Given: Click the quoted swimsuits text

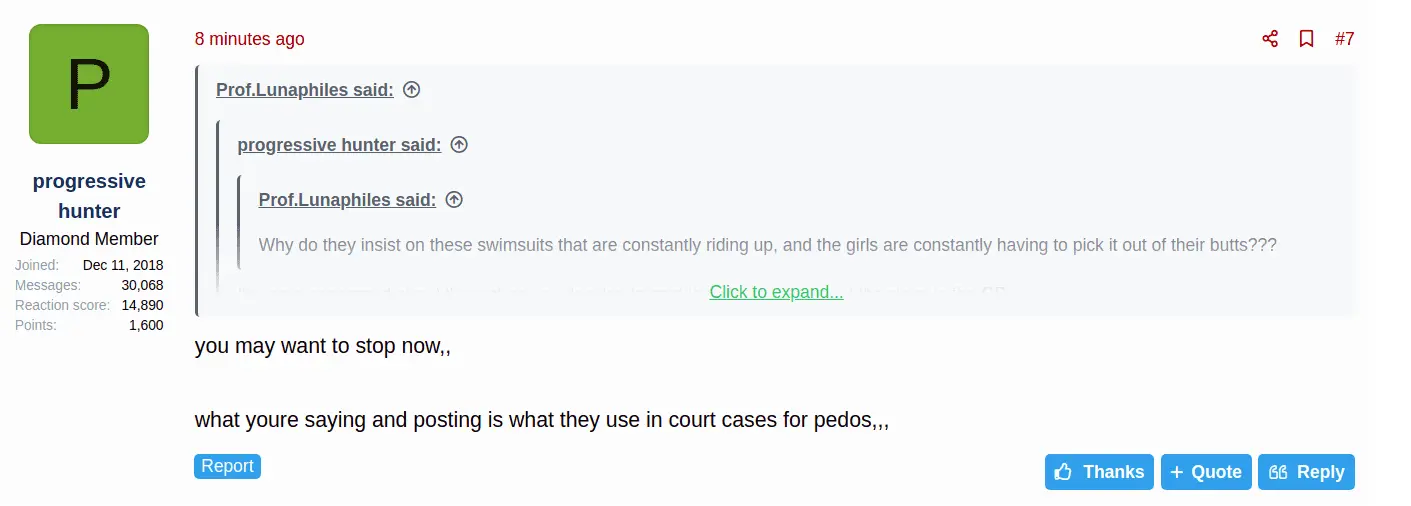Looking at the screenshot, I should (767, 245).
